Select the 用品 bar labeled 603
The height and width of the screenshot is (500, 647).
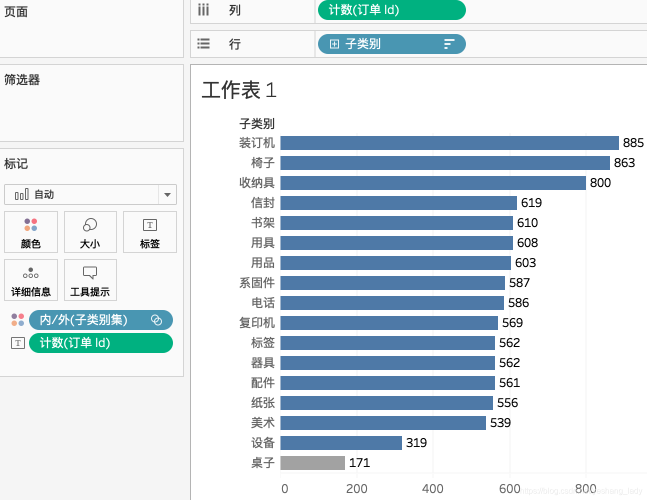(396, 263)
